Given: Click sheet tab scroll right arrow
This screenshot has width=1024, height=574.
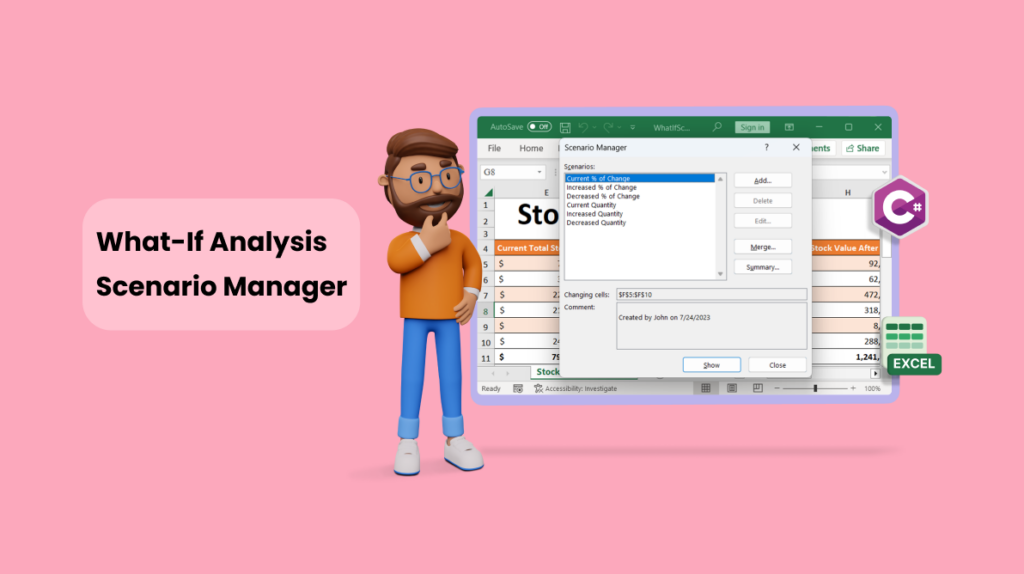Looking at the screenshot, I should coord(507,373).
